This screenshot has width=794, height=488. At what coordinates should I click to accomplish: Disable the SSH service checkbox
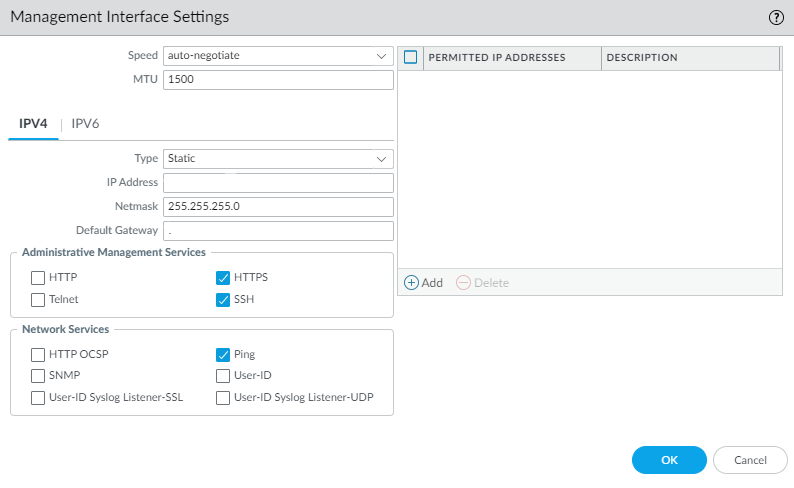(223, 299)
